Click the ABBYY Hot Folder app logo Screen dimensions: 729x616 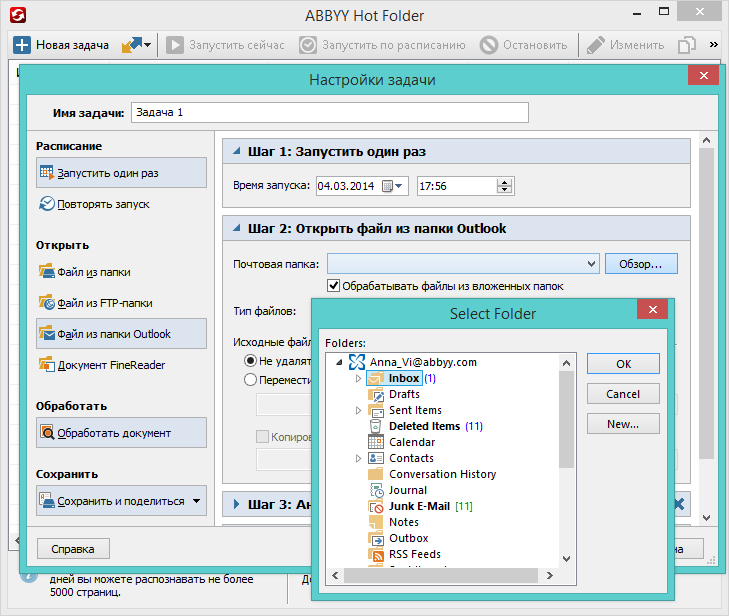pyautogui.click(x=18, y=15)
